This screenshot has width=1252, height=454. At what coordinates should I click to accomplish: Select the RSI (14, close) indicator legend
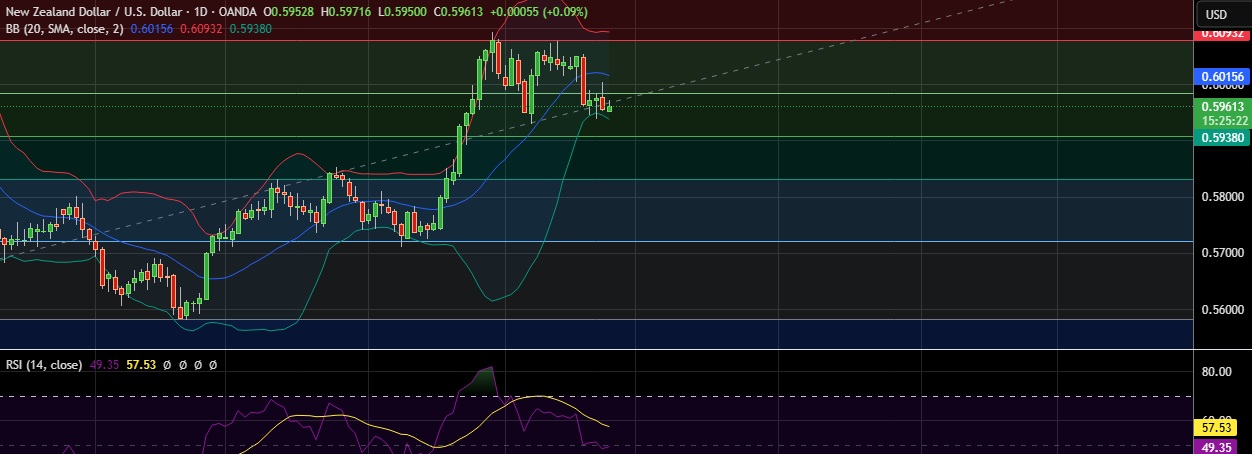coord(43,366)
